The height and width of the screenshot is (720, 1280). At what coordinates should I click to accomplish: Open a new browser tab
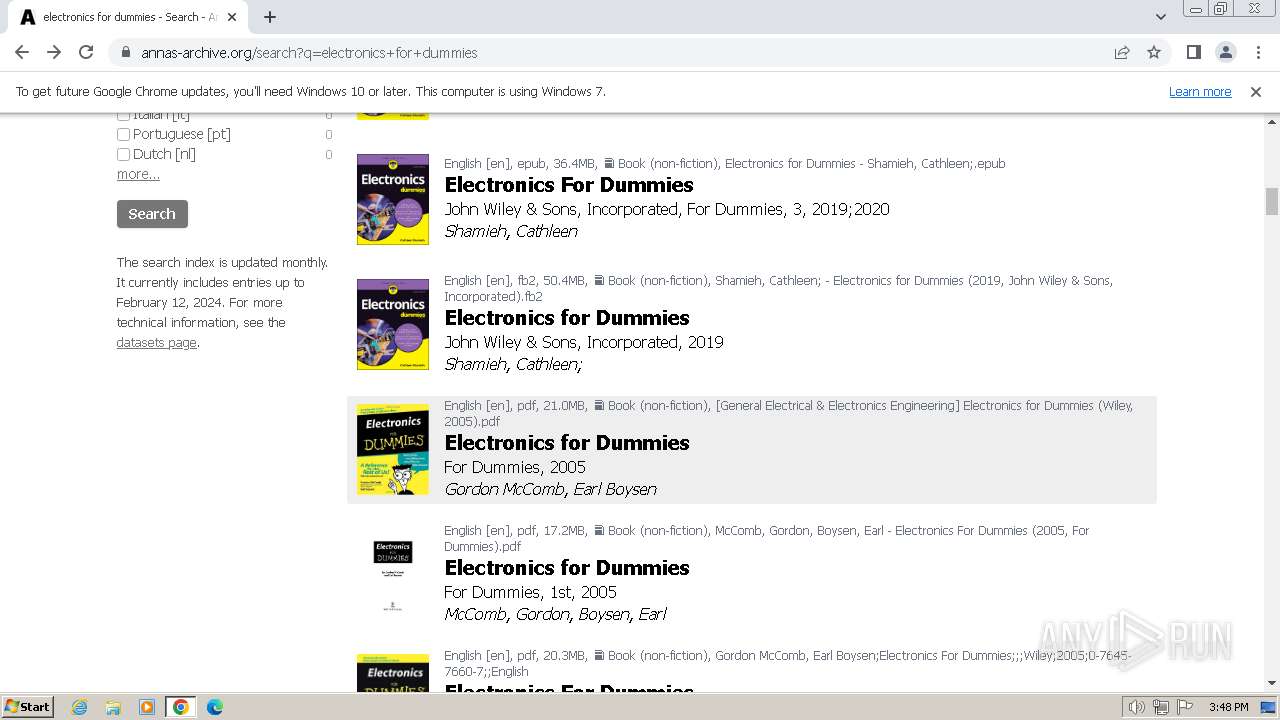click(270, 17)
